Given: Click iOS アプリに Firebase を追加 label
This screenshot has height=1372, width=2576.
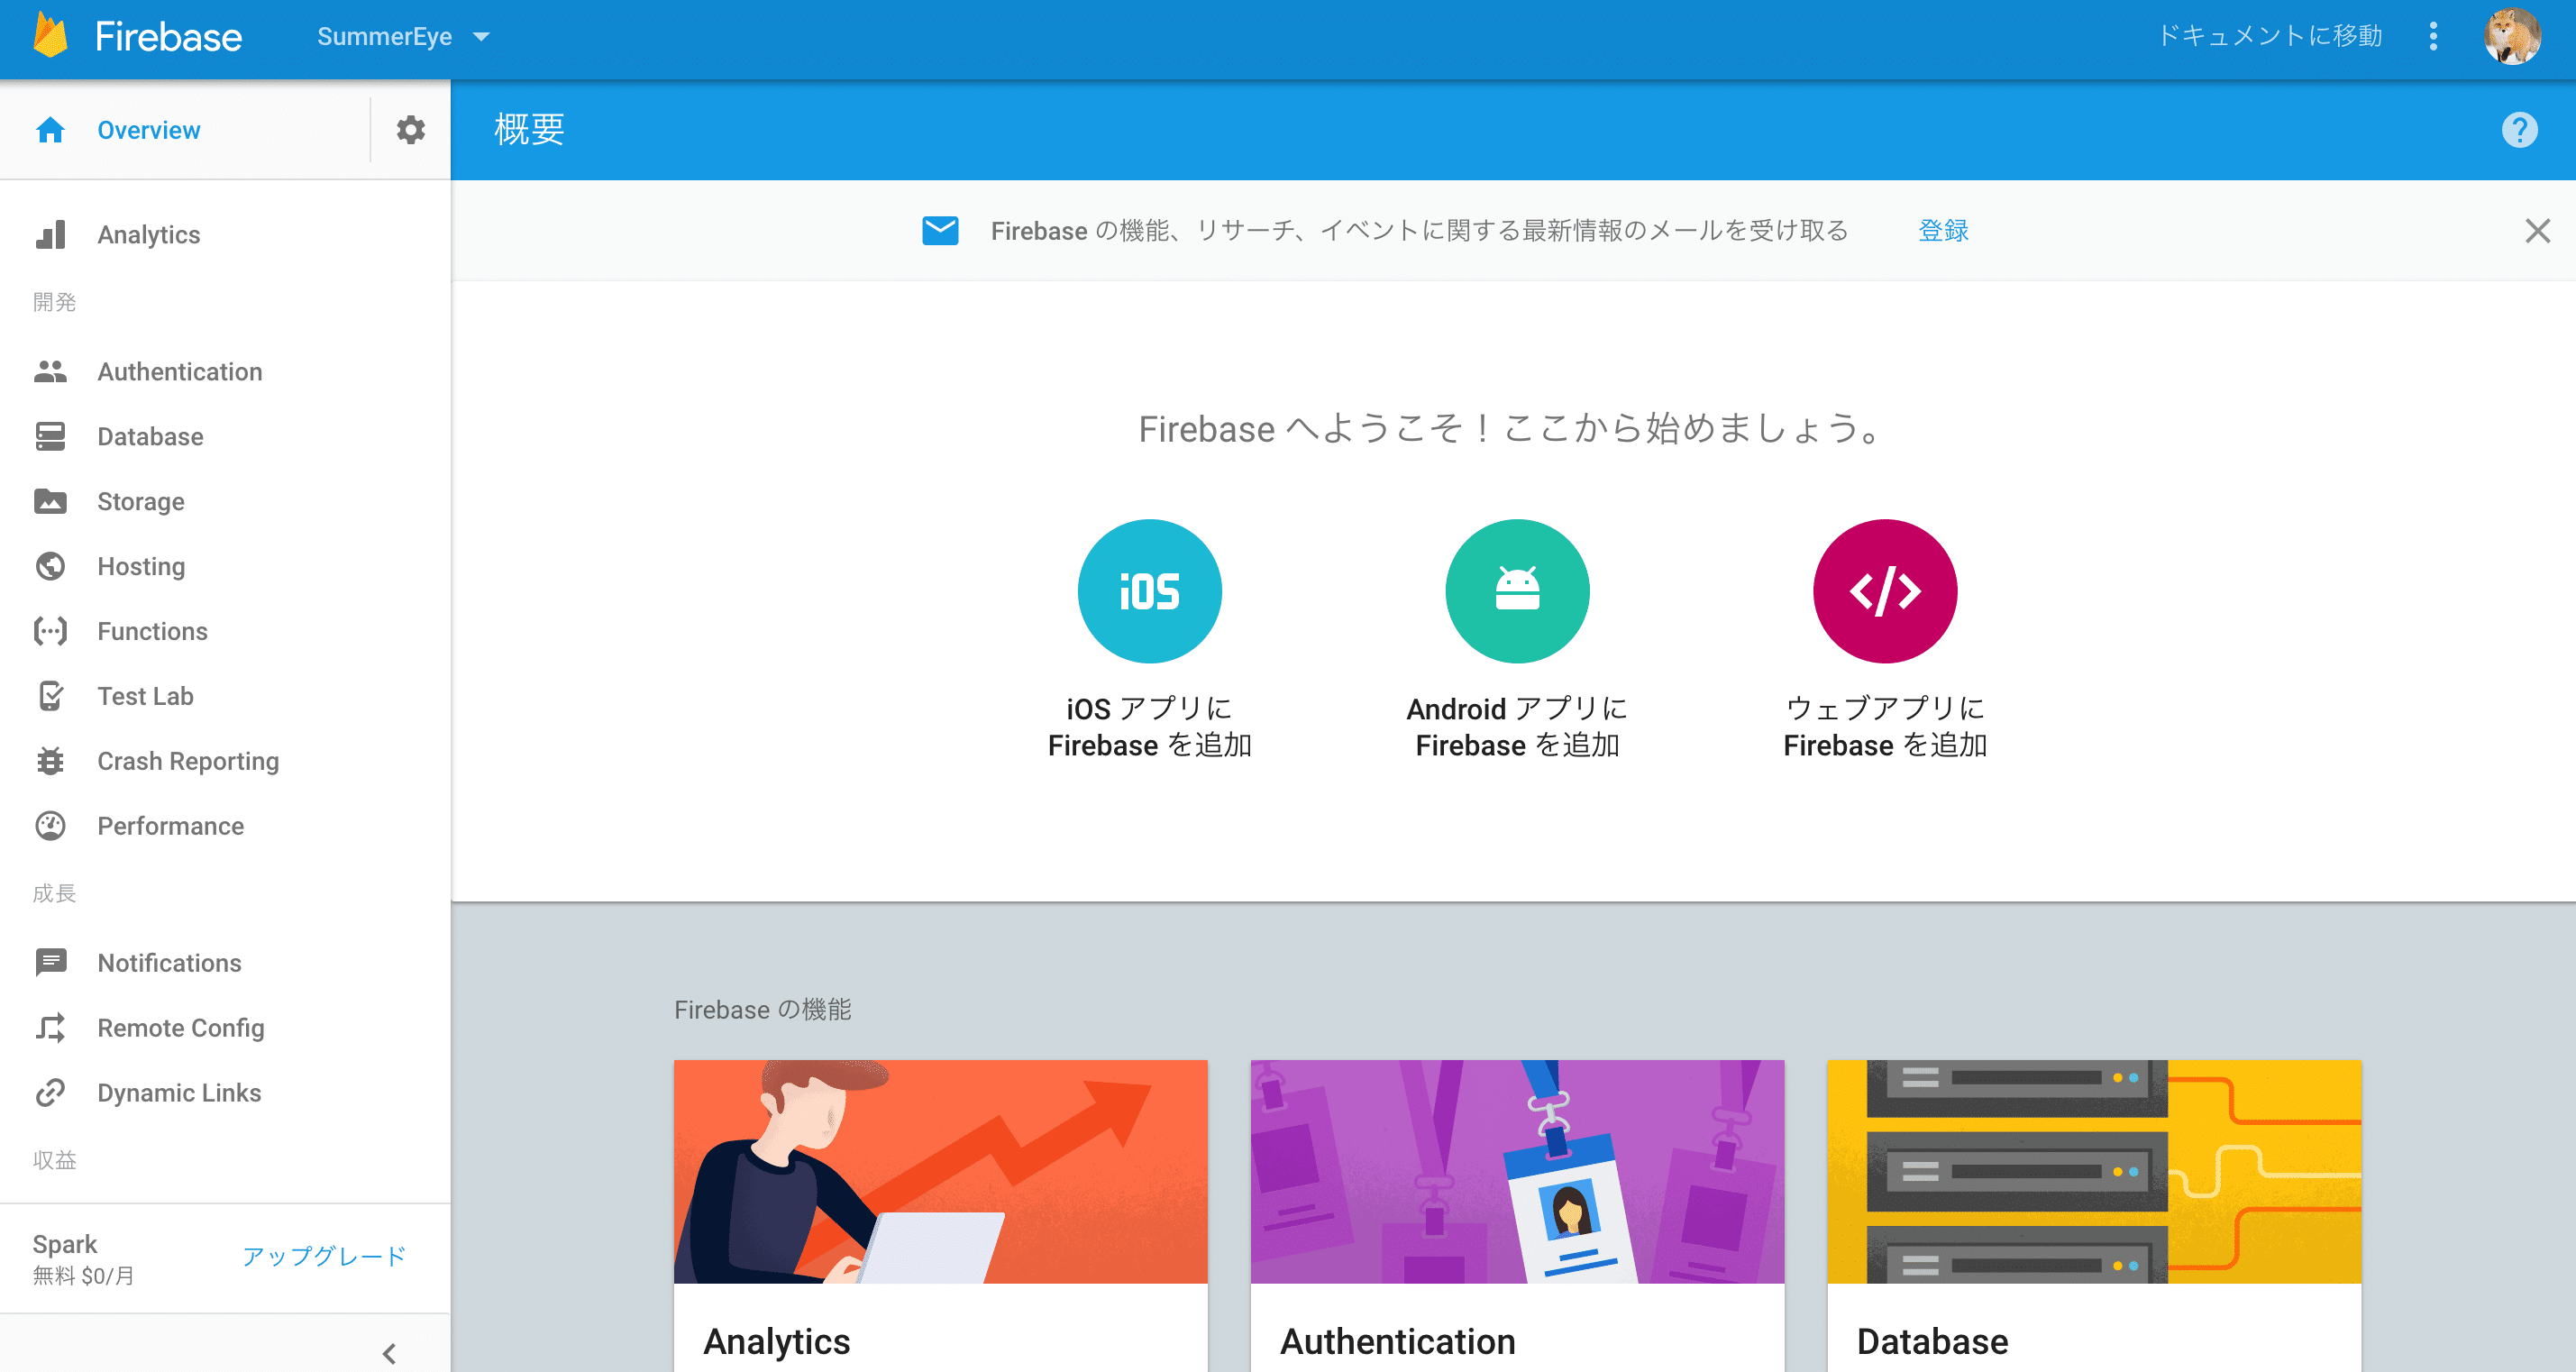Looking at the screenshot, I should point(1150,727).
